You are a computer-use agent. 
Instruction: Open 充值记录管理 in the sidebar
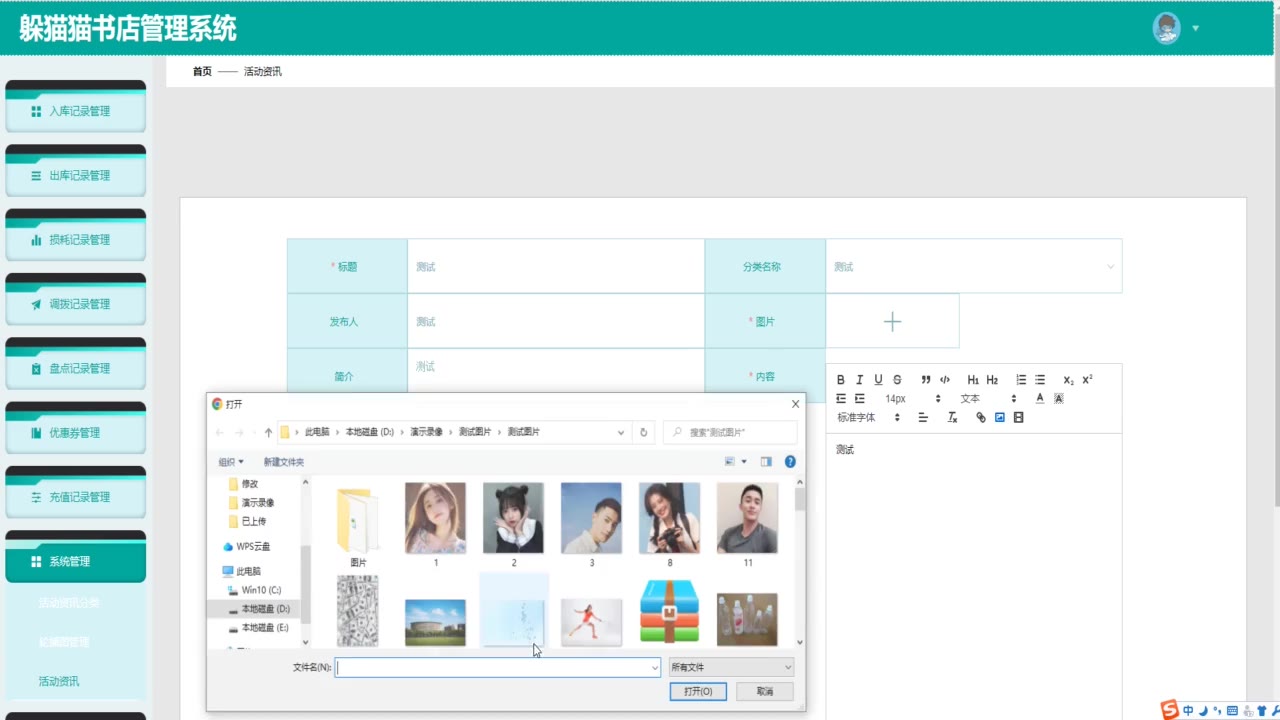tap(76, 497)
